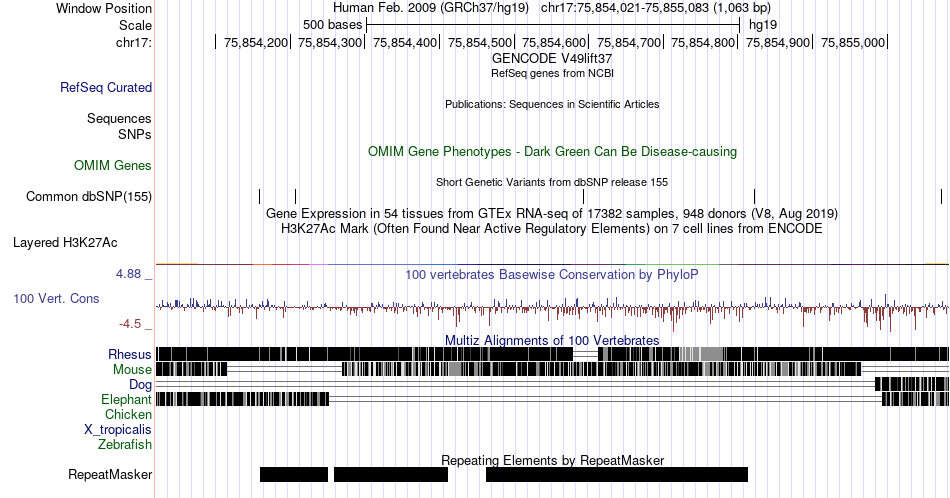Click the RefSeq genes from NCBI title

(552, 73)
